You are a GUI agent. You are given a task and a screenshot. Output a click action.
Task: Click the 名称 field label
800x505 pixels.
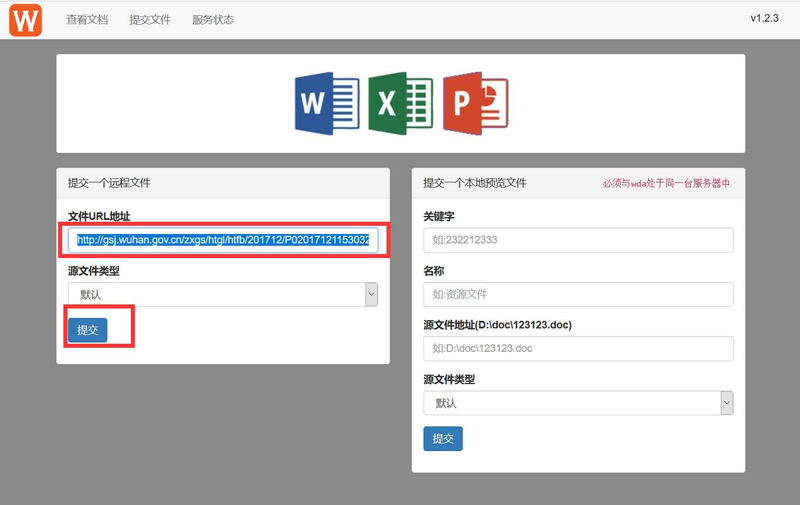coord(434,271)
